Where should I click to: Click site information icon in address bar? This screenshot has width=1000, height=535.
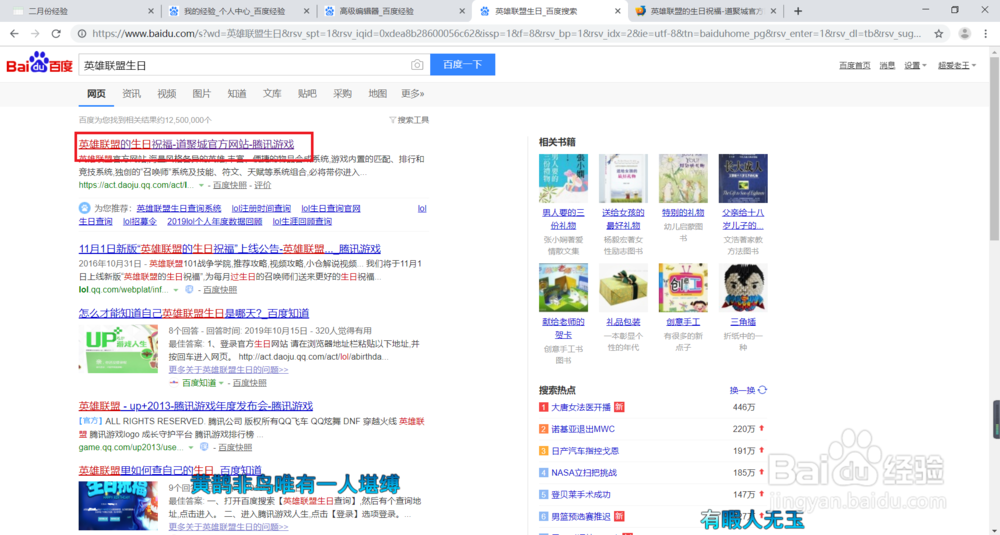[x=82, y=34]
